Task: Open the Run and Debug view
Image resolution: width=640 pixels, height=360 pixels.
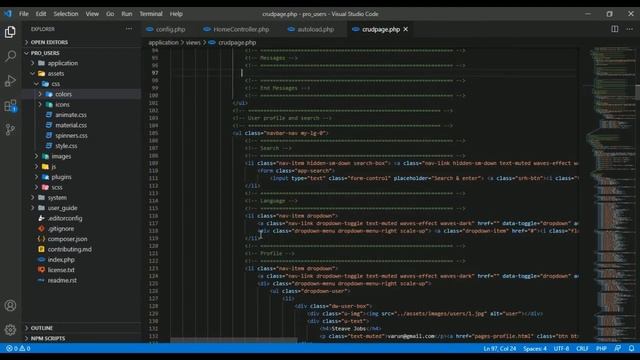Action: tap(10, 80)
